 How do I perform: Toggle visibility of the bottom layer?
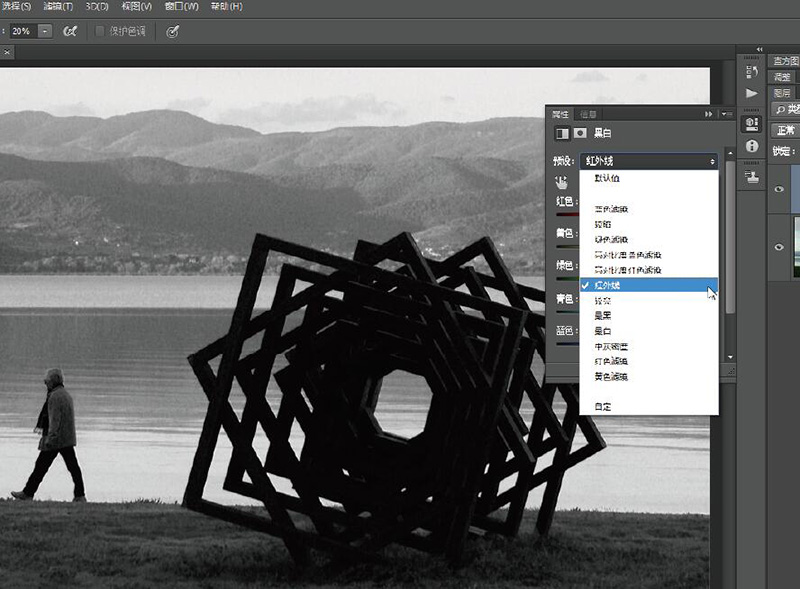pyautogui.click(x=780, y=246)
